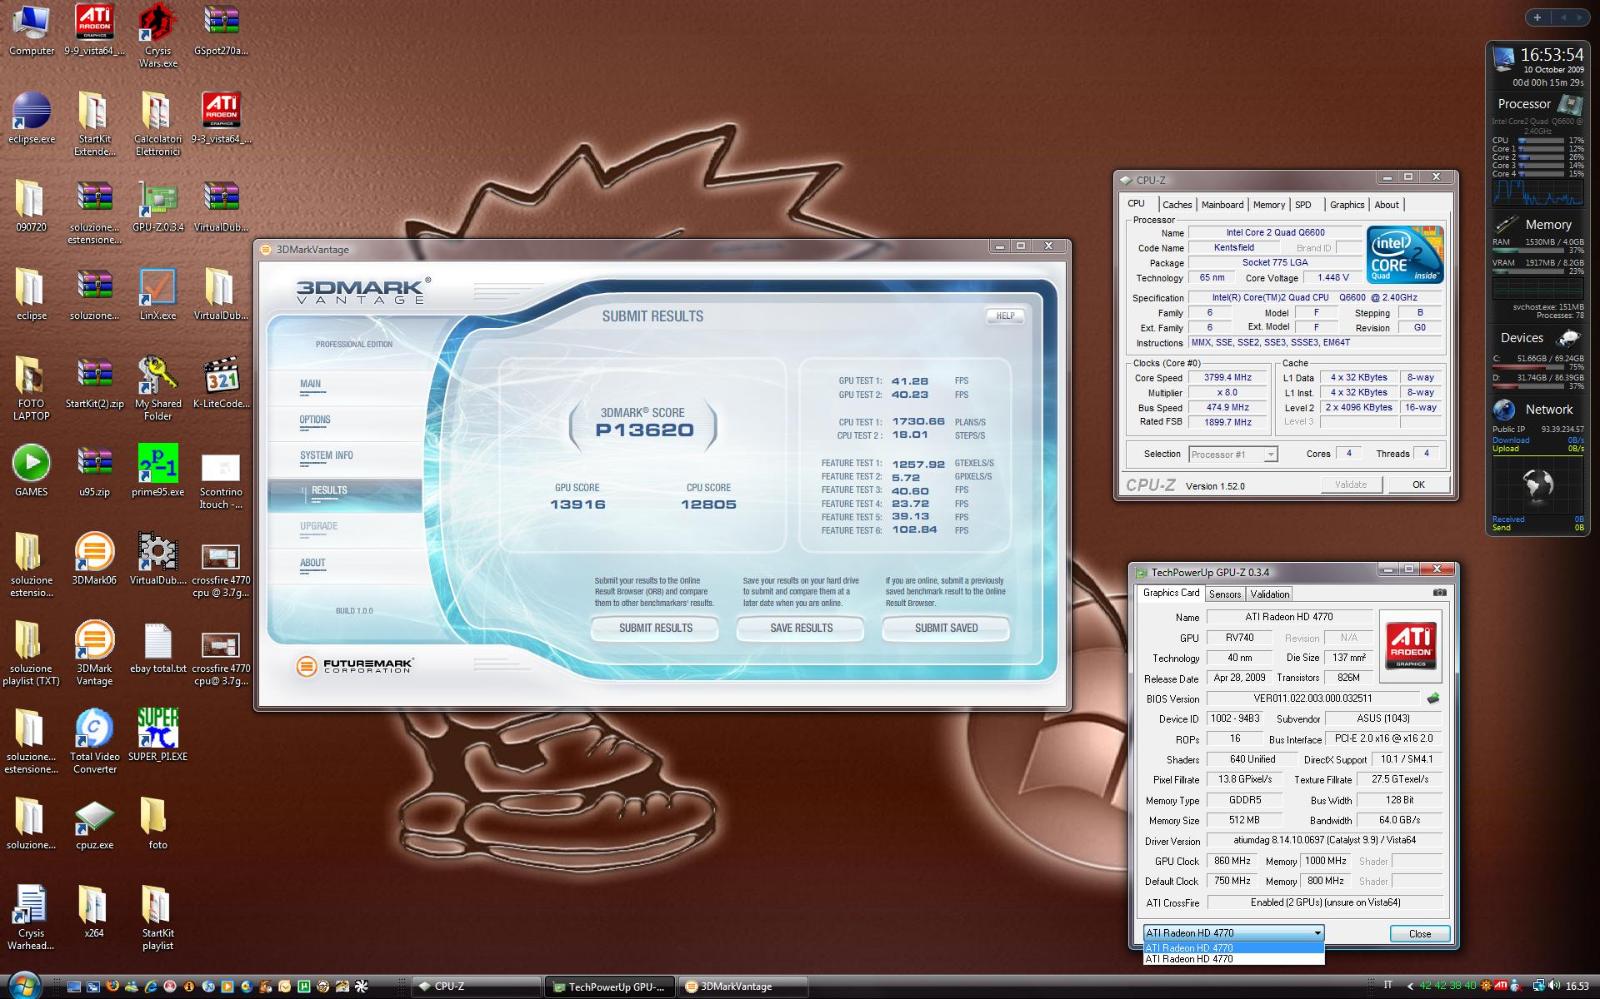Collapse GPU-Z graphics card dropdown arrow
Screen dimensions: 1600x999
[1318, 933]
